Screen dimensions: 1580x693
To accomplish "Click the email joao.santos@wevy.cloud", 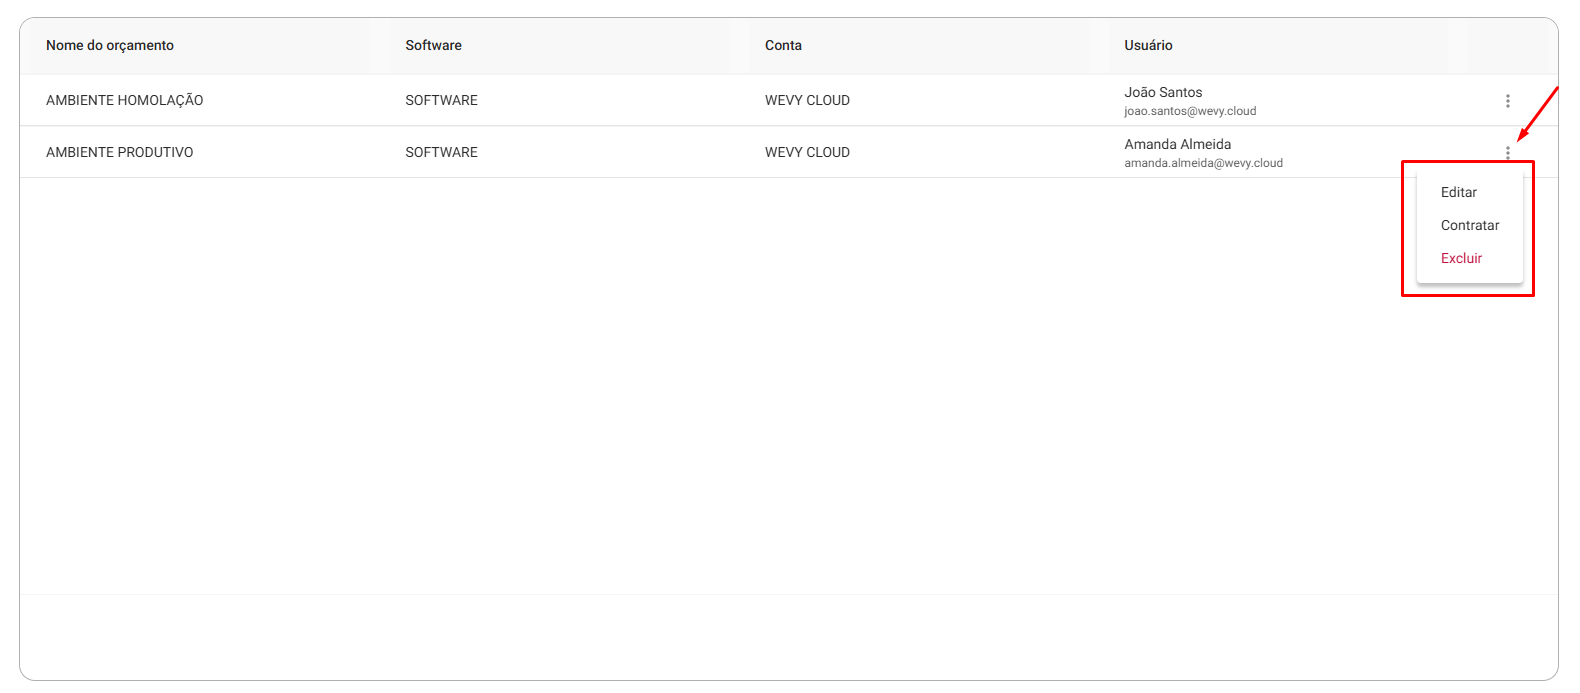I will (1190, 111).
